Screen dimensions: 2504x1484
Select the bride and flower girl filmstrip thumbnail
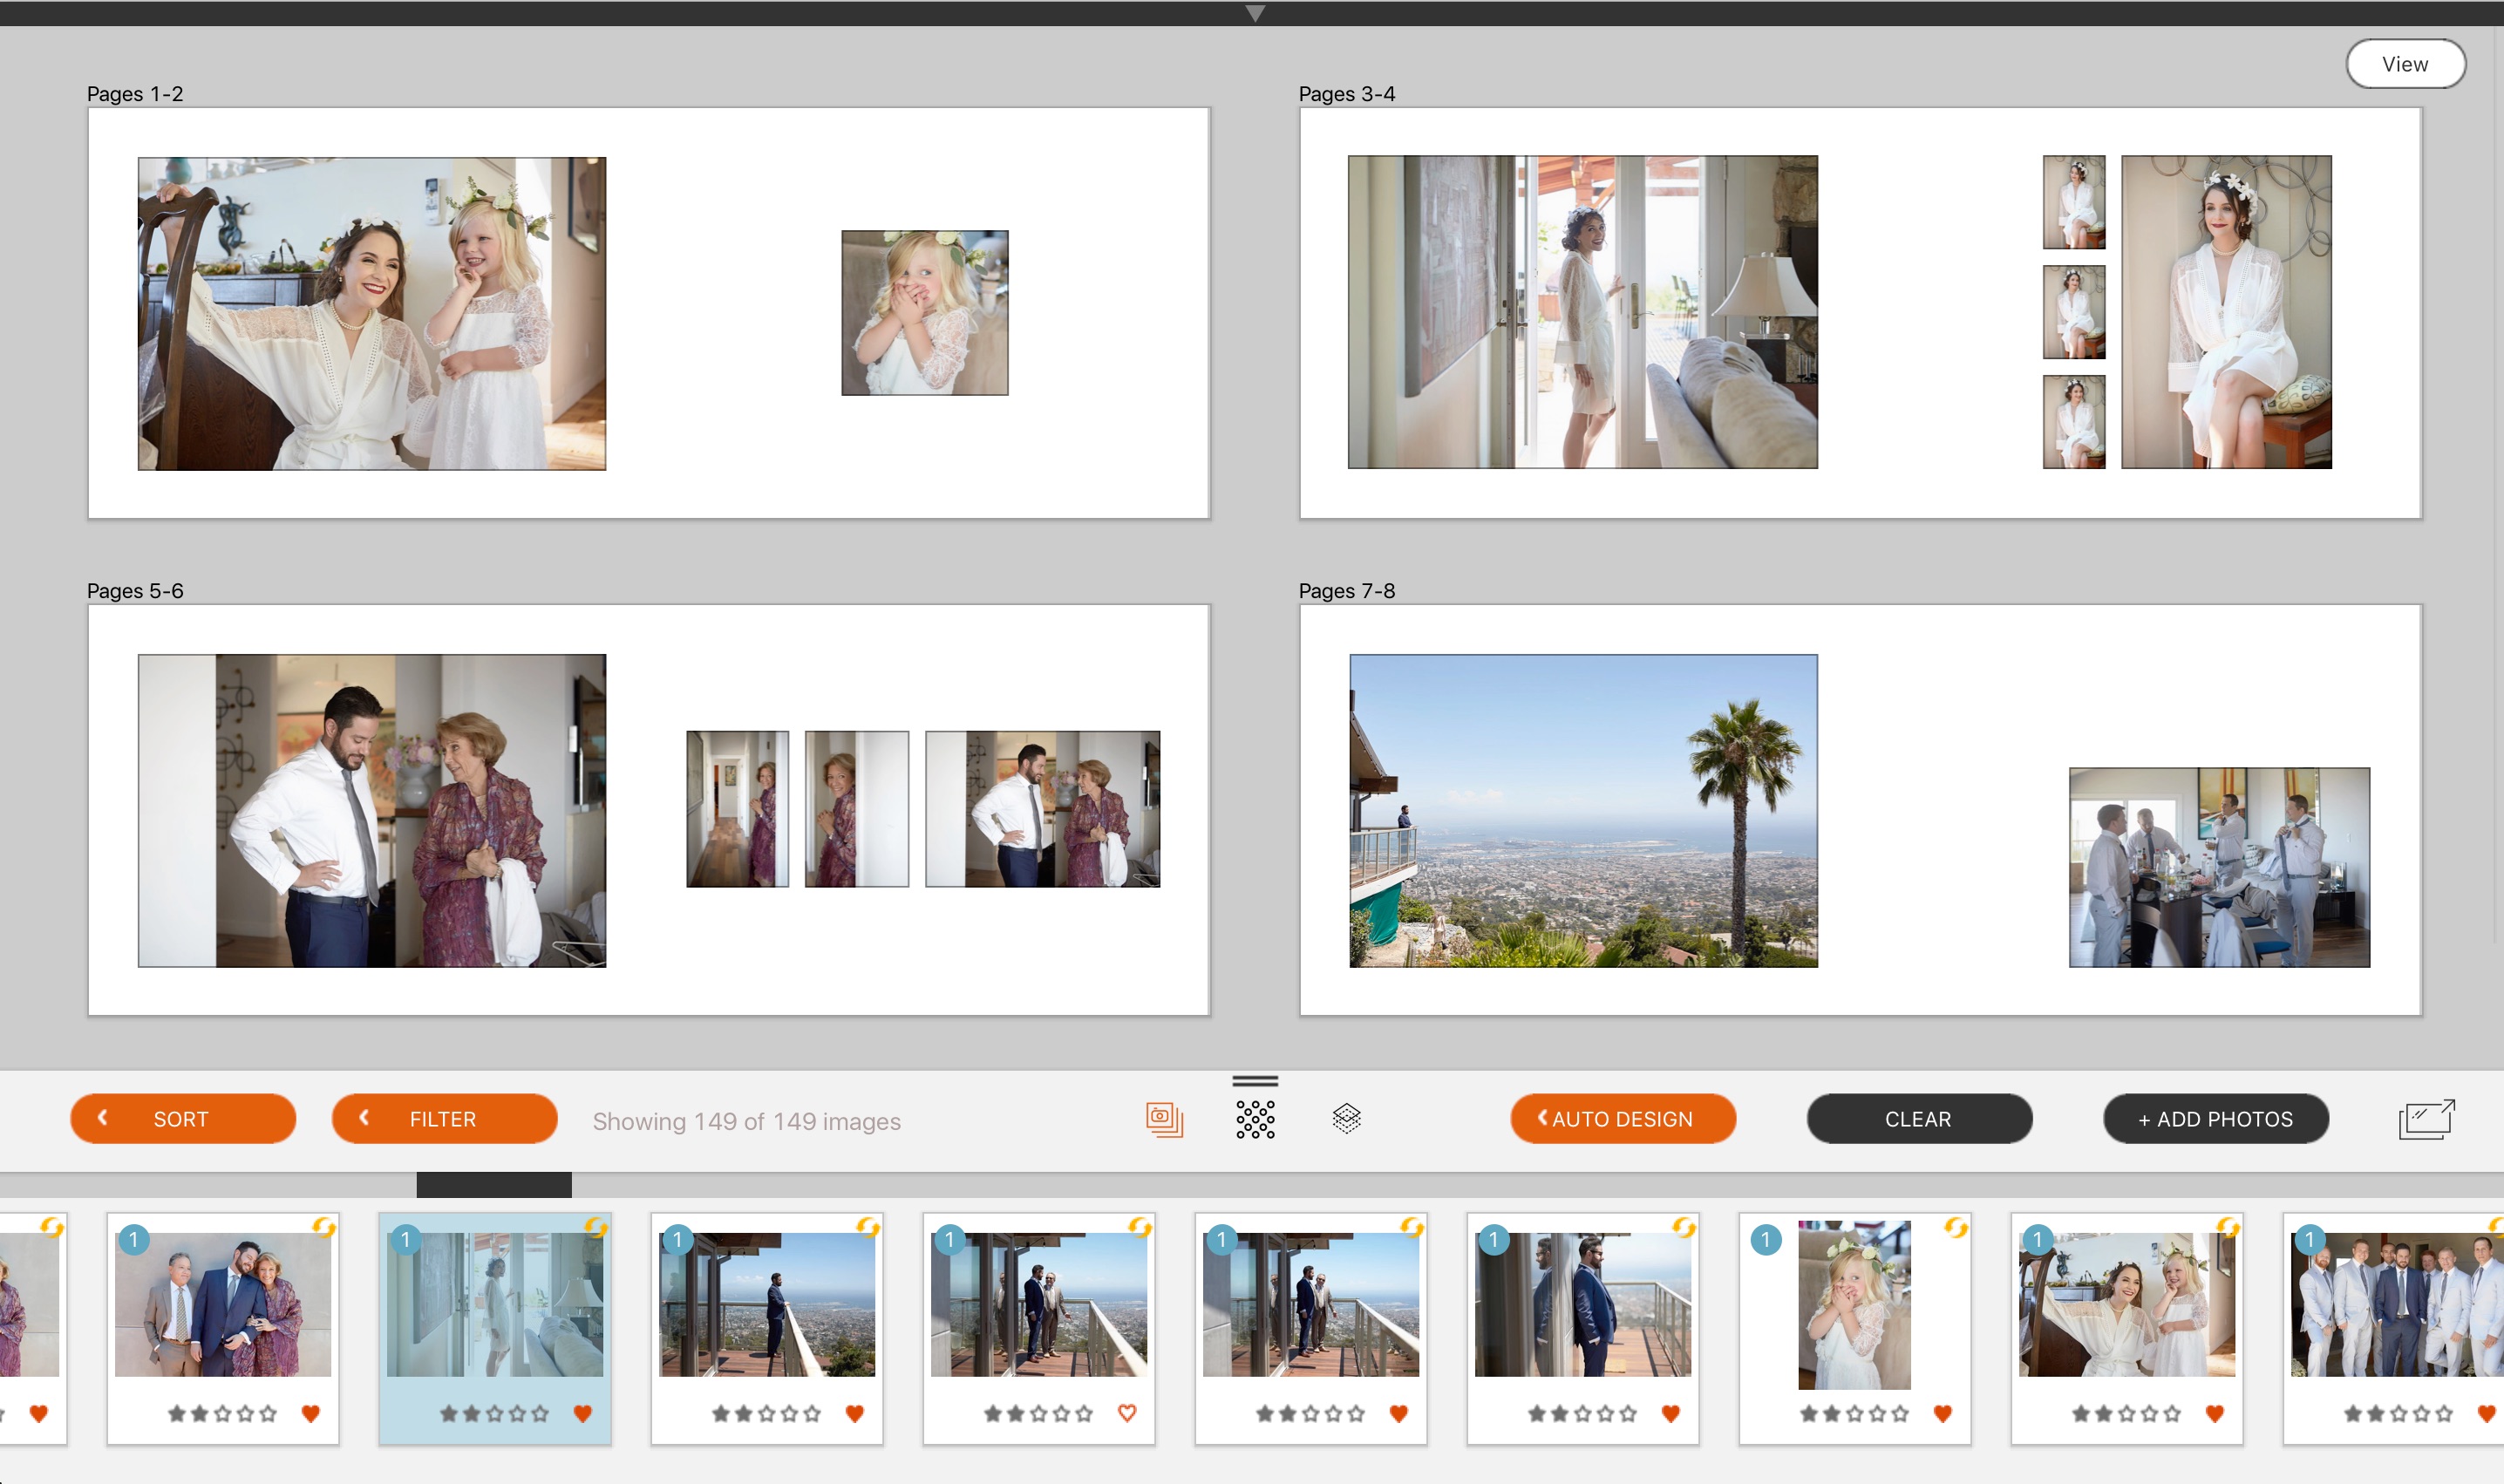(x=2127, y=1304)
